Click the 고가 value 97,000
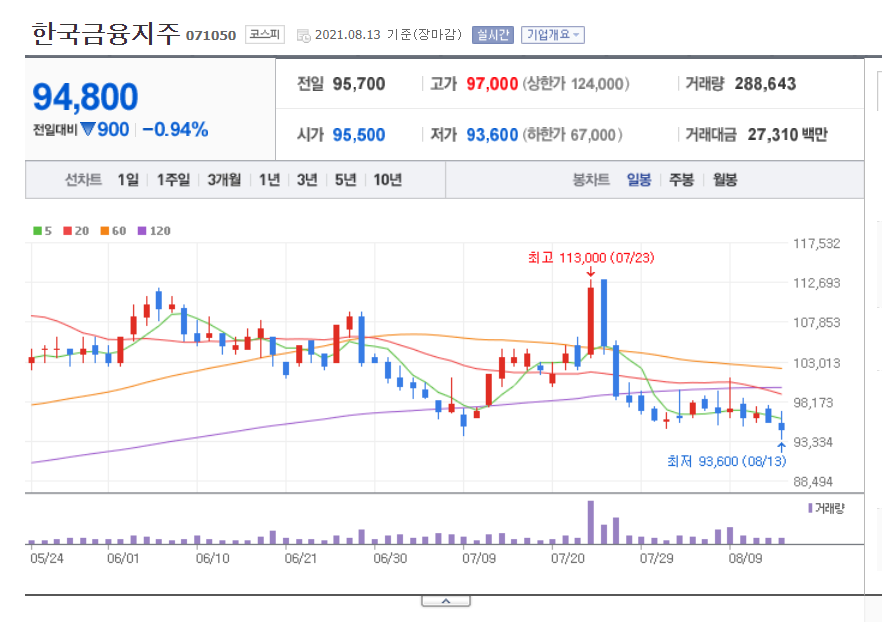 [x=492, y=84]
